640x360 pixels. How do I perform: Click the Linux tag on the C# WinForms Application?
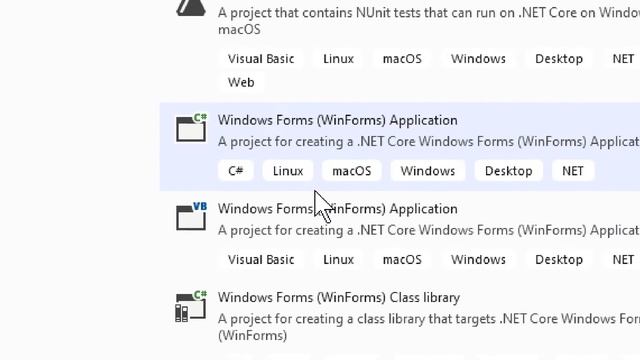[288, 171]
